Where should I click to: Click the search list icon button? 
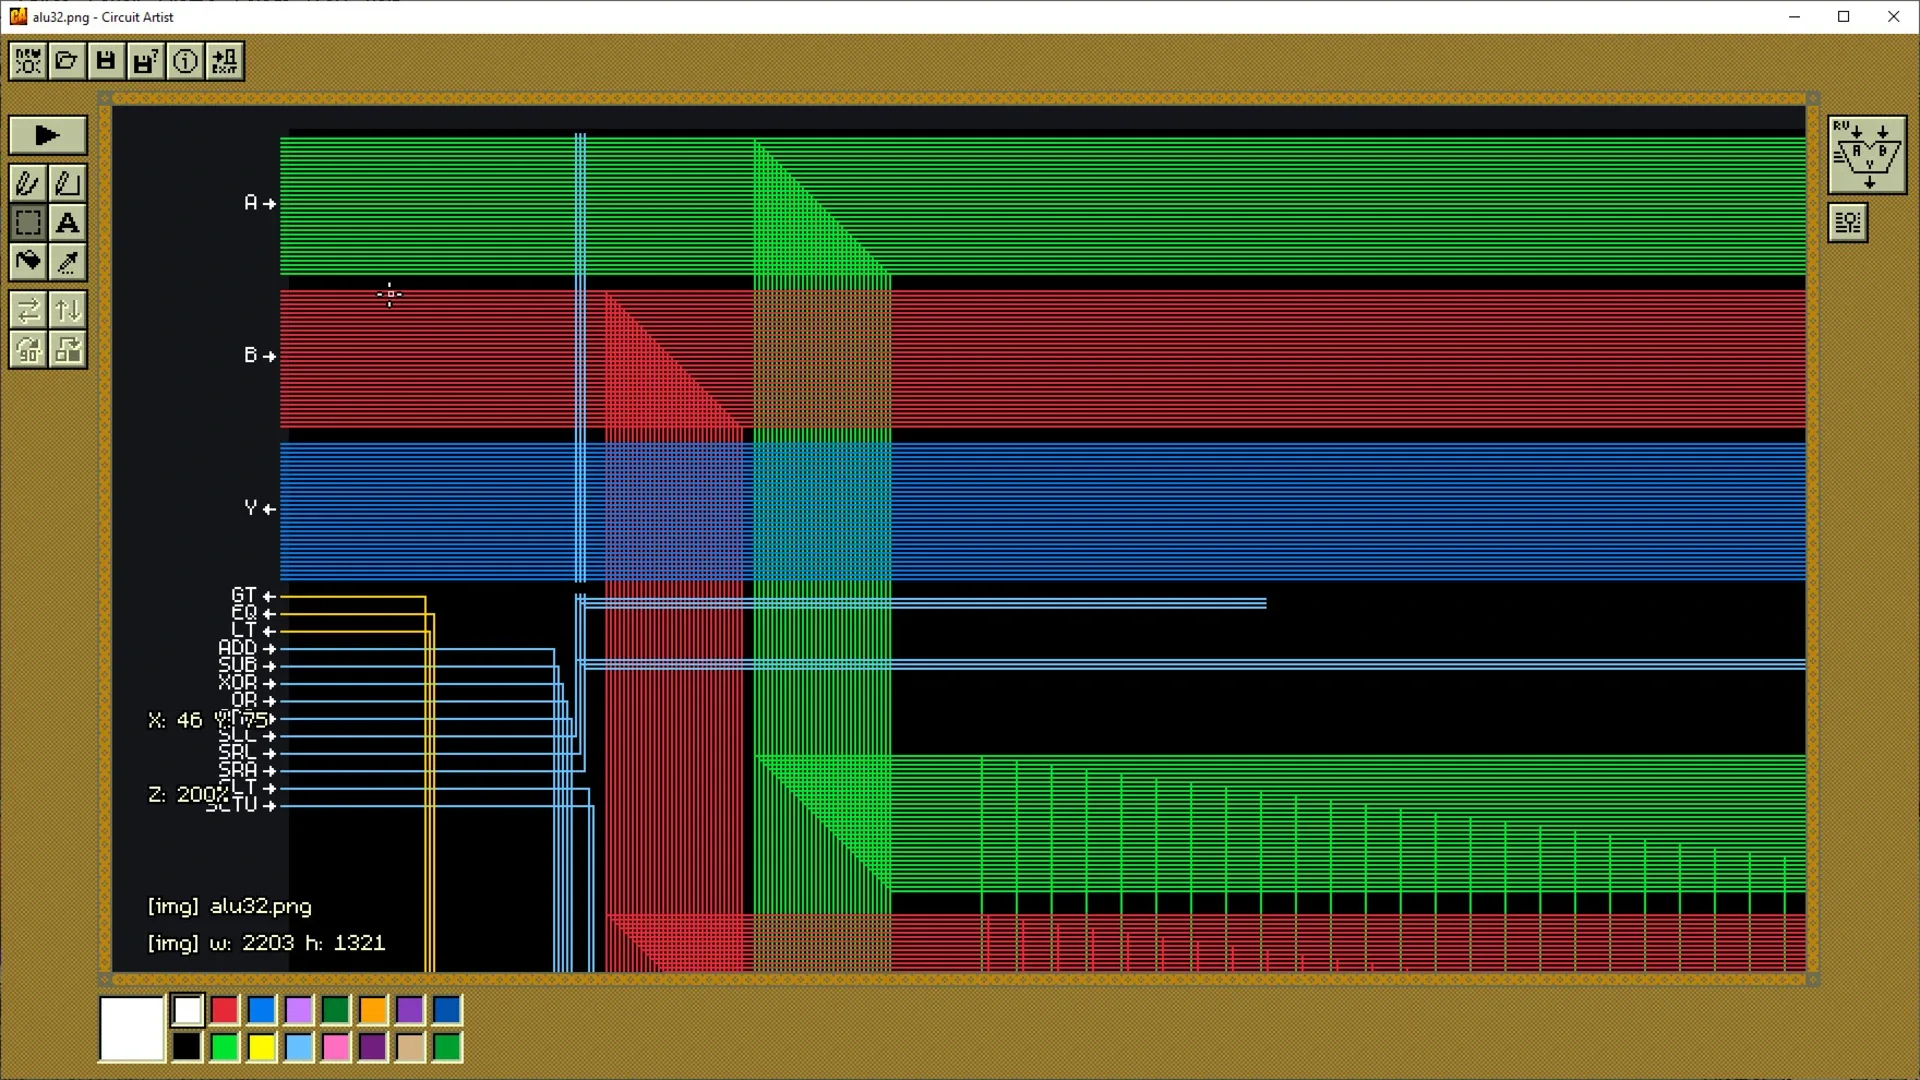[1847, 222]
